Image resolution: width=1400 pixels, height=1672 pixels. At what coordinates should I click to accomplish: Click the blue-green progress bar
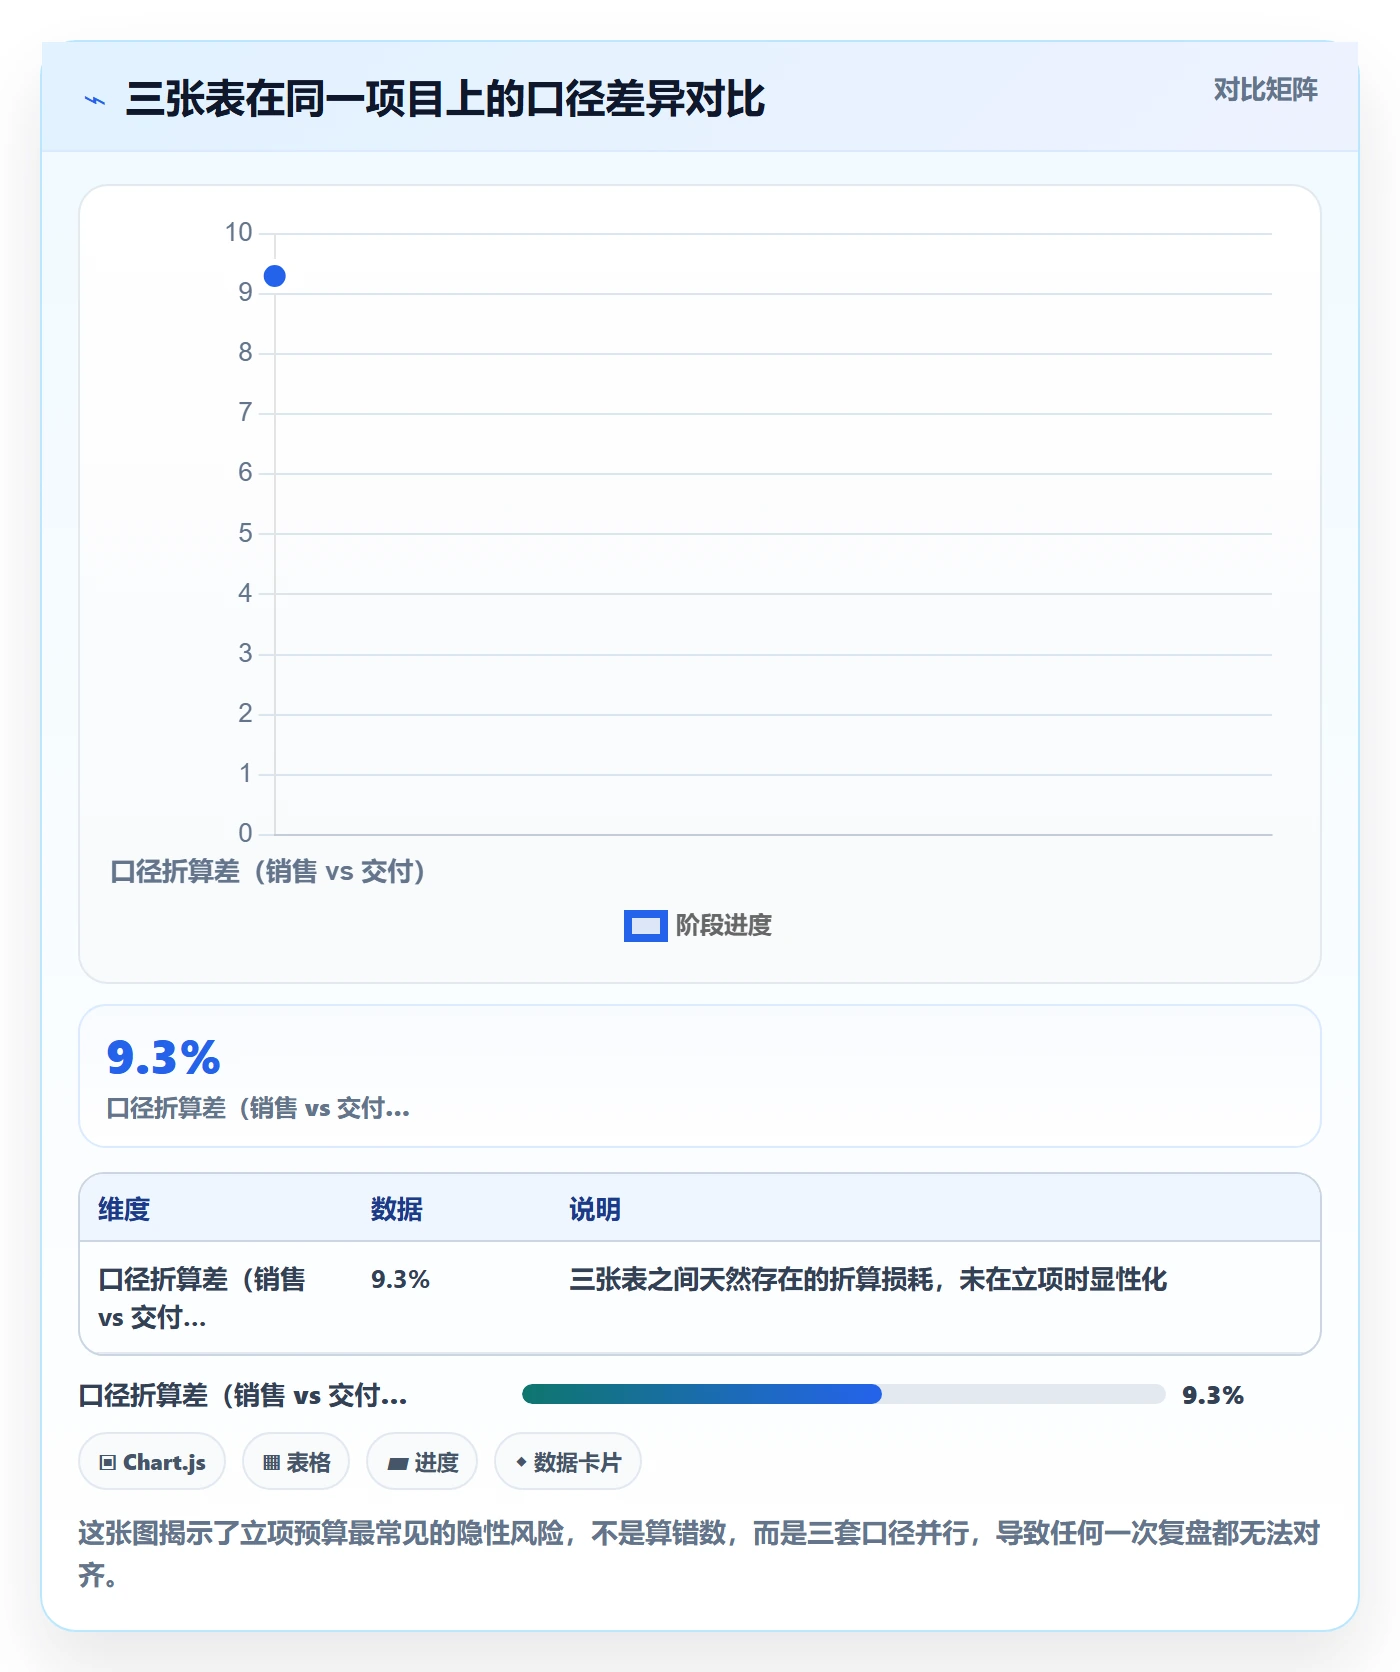click(843, 1394)
